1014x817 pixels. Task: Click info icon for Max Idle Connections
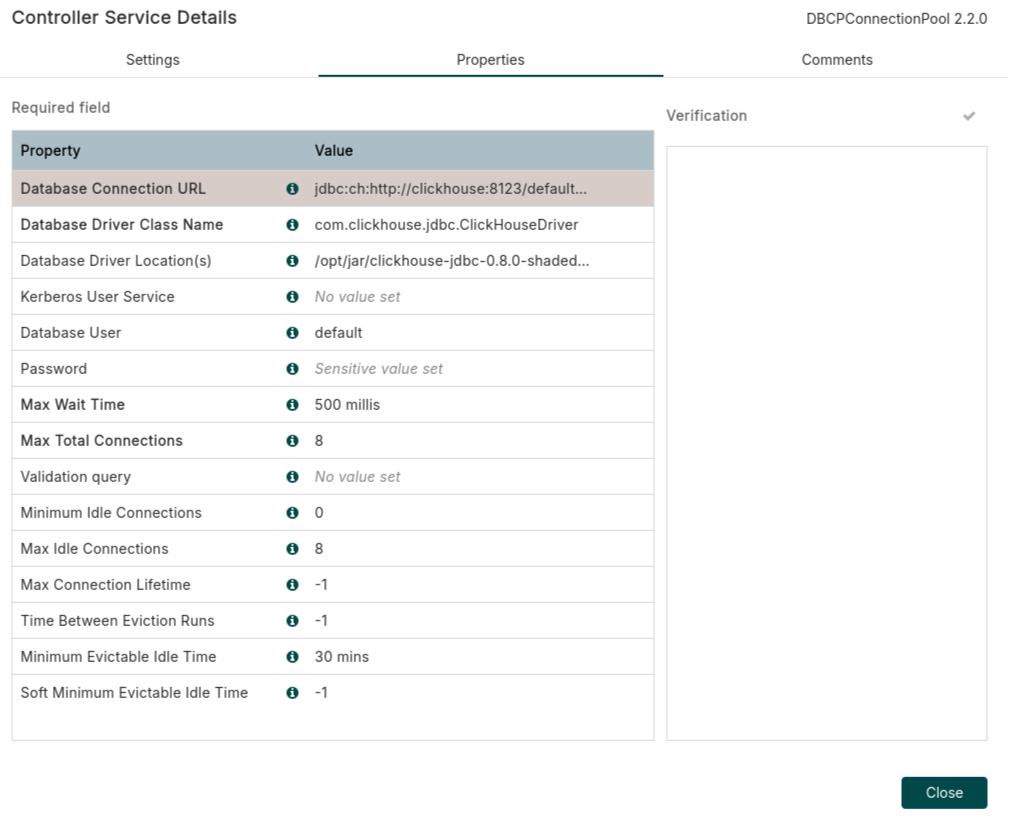pyautogui.click(x=292, y=549)
